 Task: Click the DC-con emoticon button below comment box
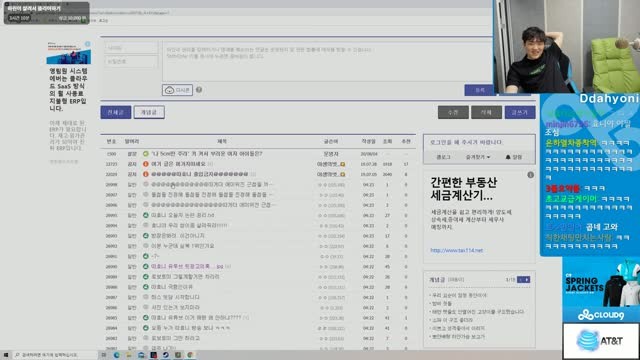178,90
